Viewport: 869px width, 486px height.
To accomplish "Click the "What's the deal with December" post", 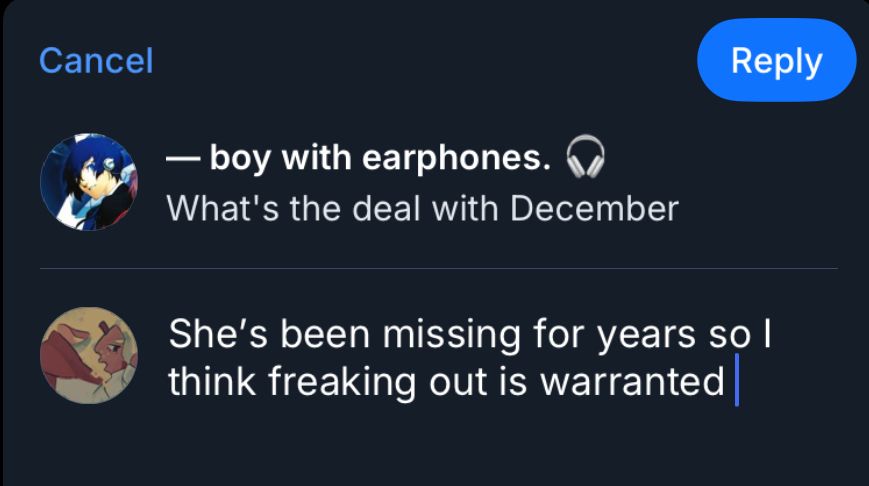I will pos(422,209).
